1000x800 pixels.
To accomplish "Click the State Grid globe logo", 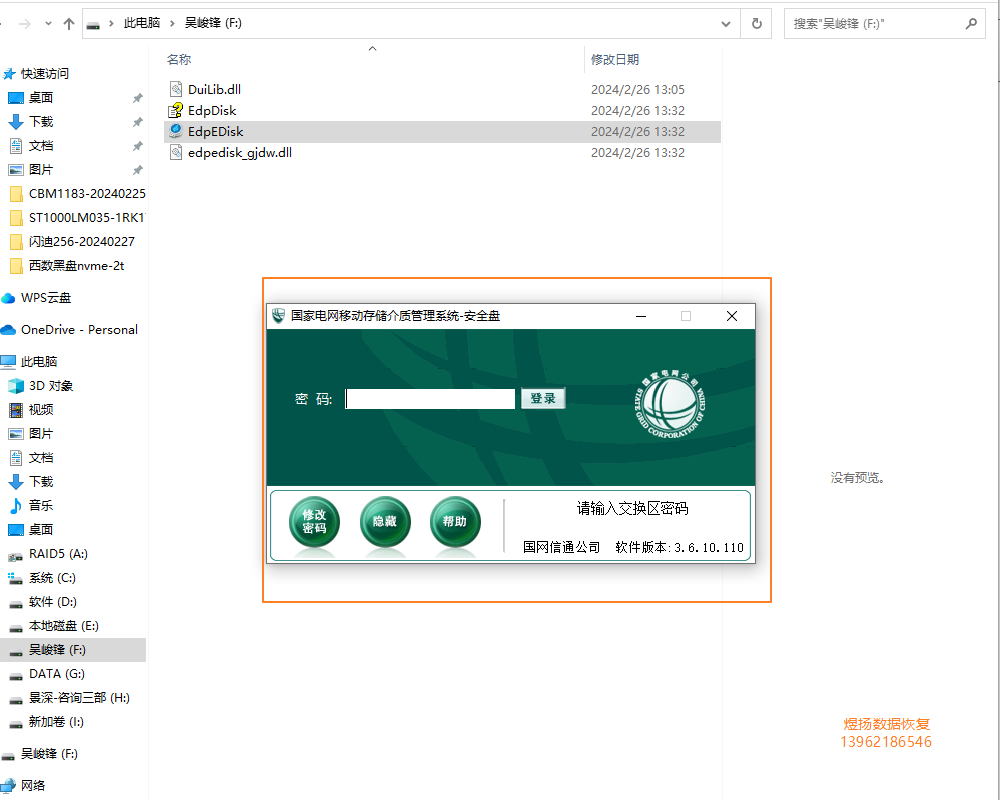I will [x=670, y=403].
